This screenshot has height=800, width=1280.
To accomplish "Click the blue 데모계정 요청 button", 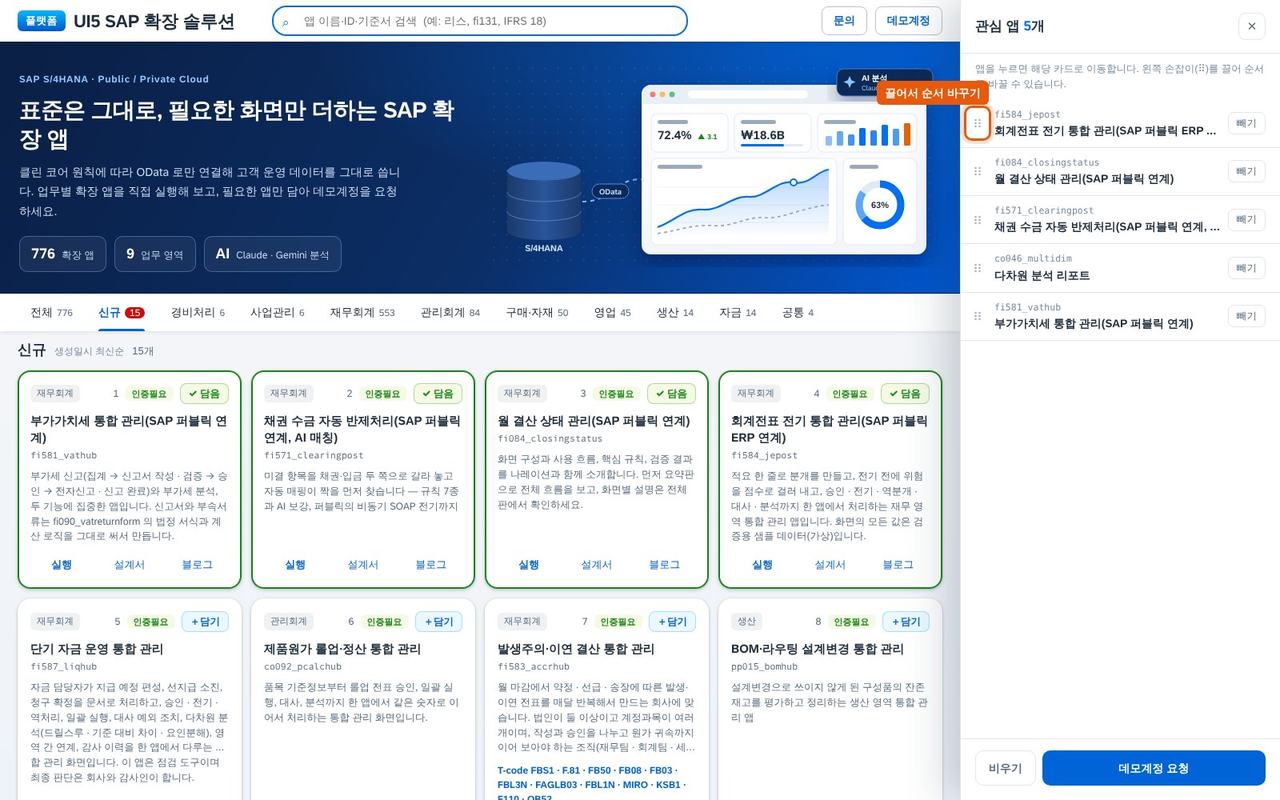I will 1153,768.
